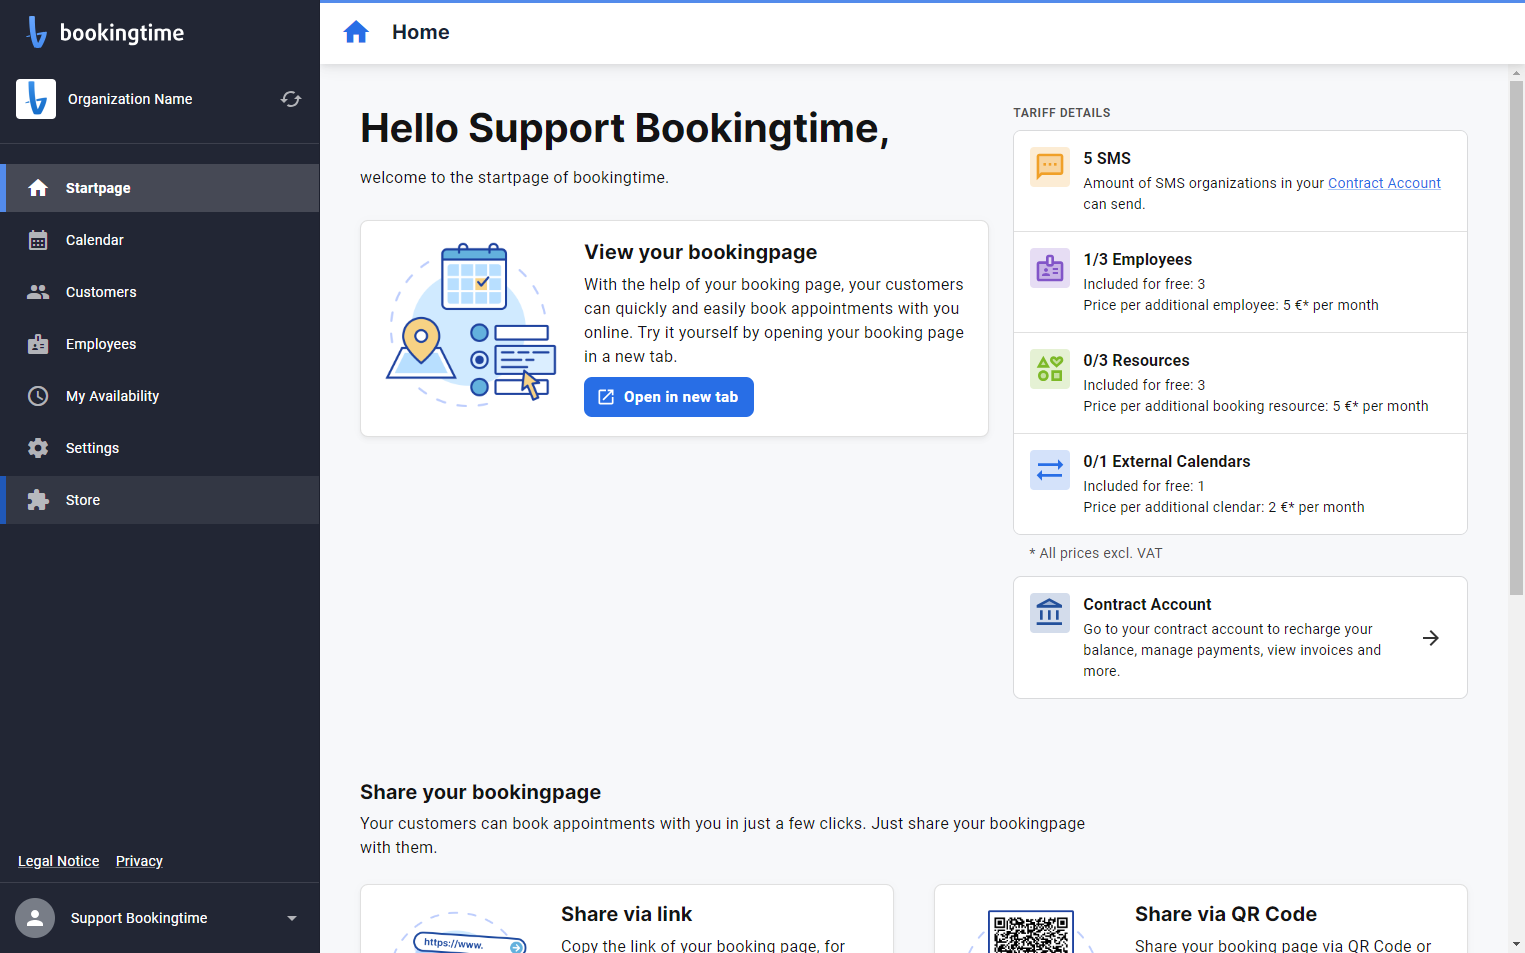Open the Legal Notice link
1525x953 pixels.
(59, 861)
